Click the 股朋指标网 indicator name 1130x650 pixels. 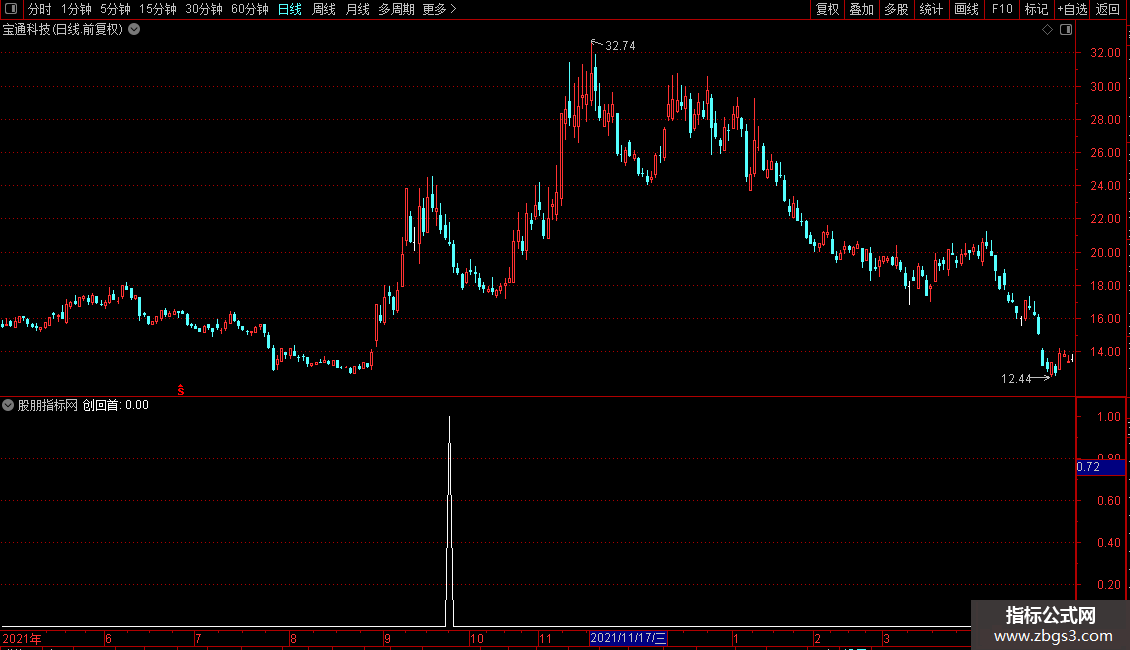point(48,405)
